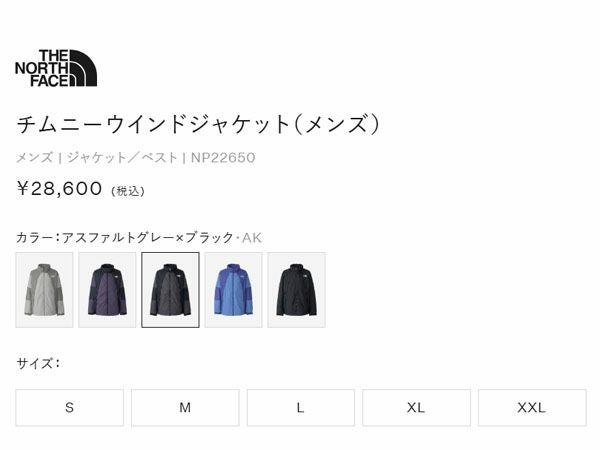Screen dimensions: 600x450
Task: Click the product title チムニーウインドジャケット
Action: click(x=154, y=124)
